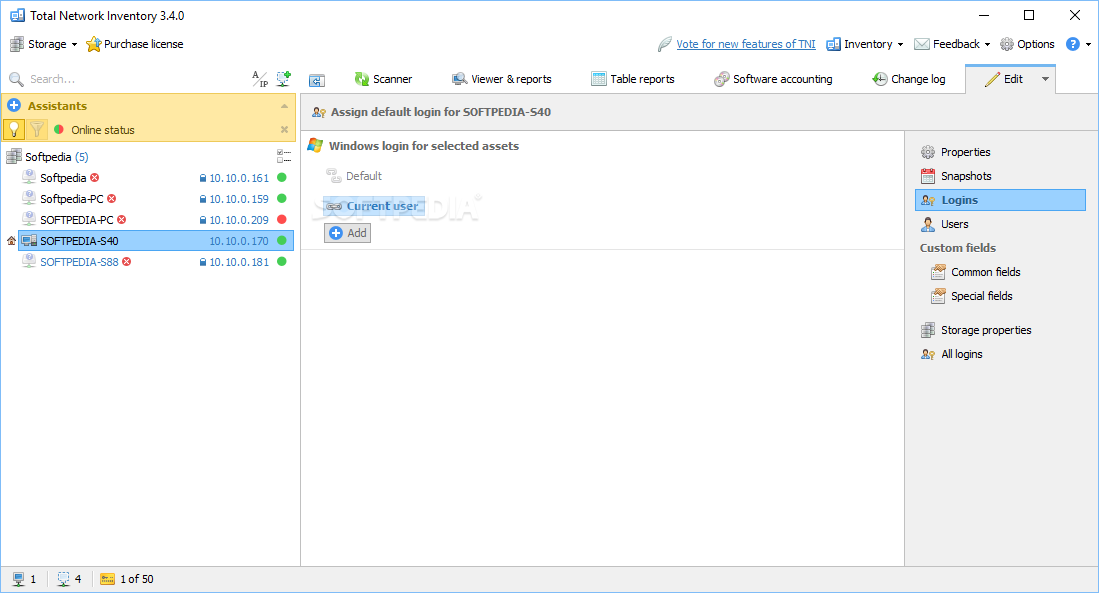The height and width of the screenshot is (593, 1099).
Task: Open Special fields
Action: tap(971, 296)
